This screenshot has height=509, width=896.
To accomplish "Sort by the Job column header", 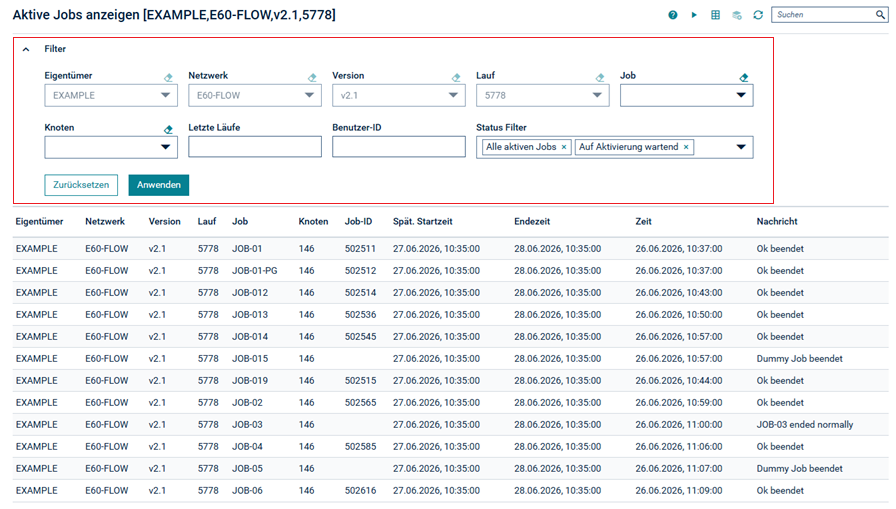I will 240,222.
